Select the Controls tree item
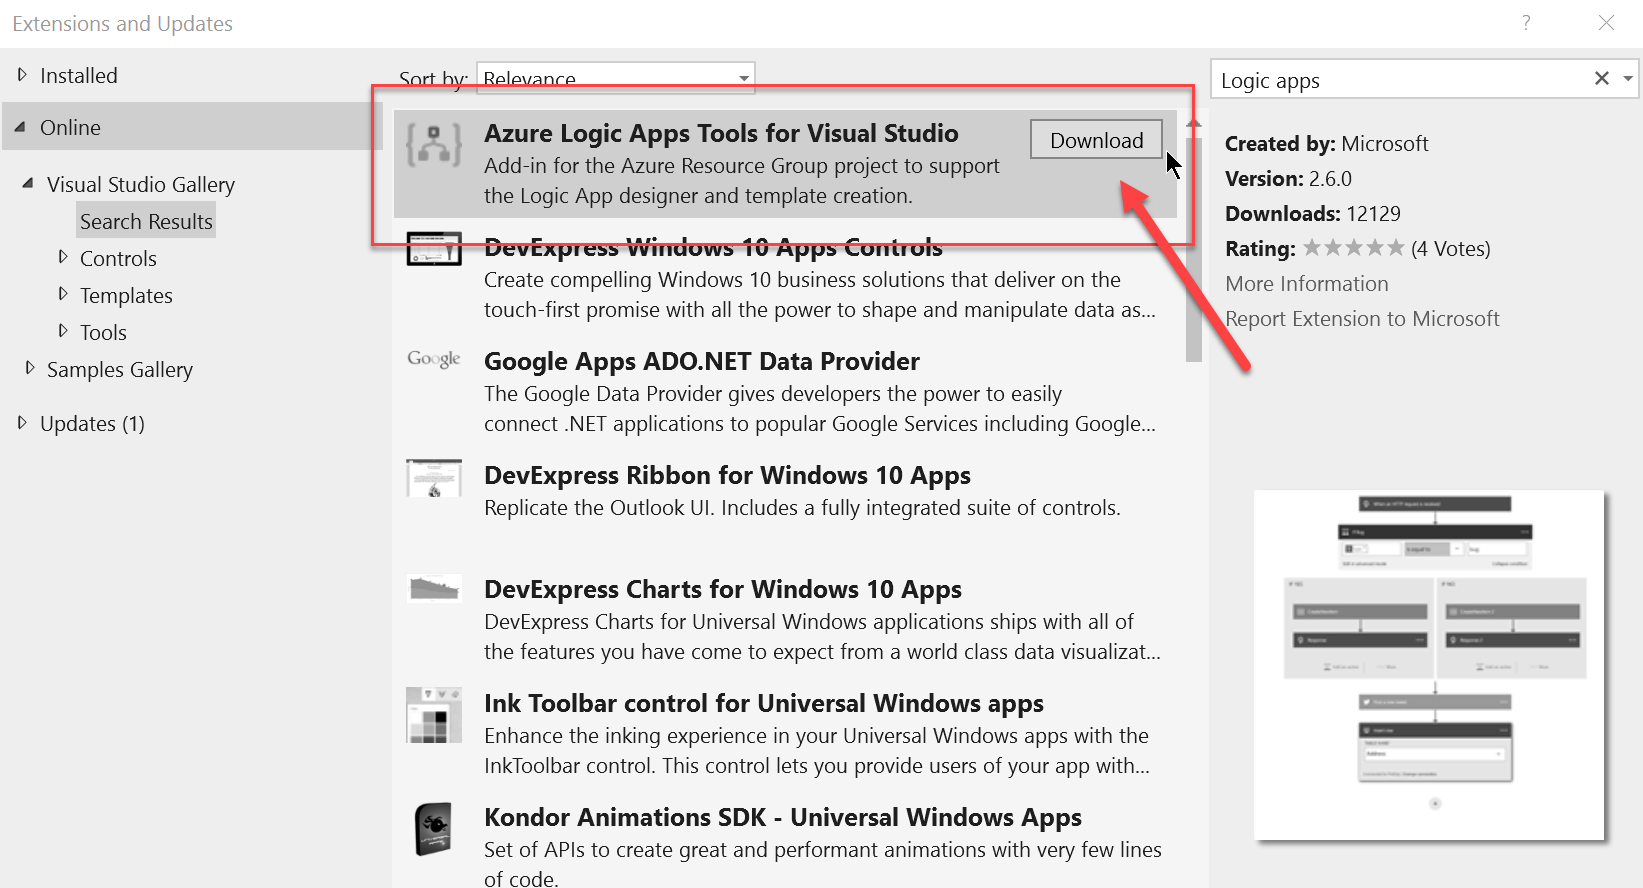The width and height of the screenshot is (1643, 888). [x=118, y=259]
